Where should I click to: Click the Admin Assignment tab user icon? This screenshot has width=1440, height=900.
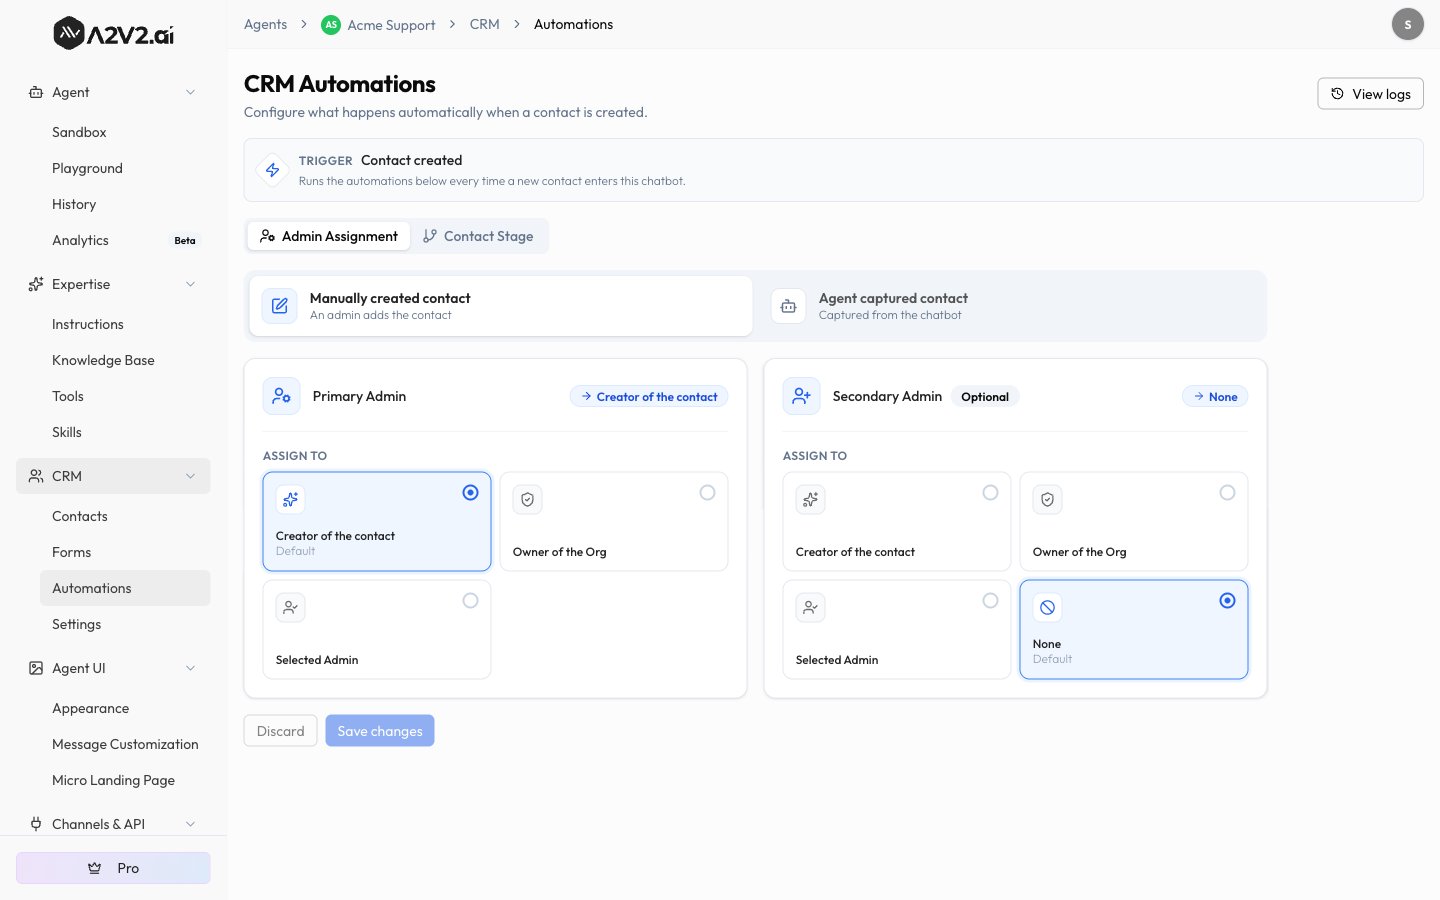click(267, 236)
